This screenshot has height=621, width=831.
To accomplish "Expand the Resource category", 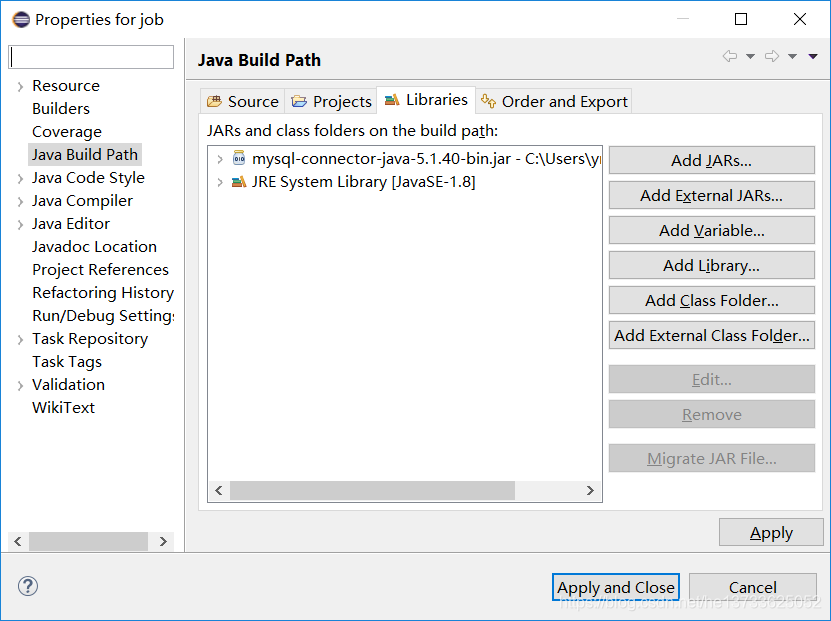I will (x=20, y=86).
